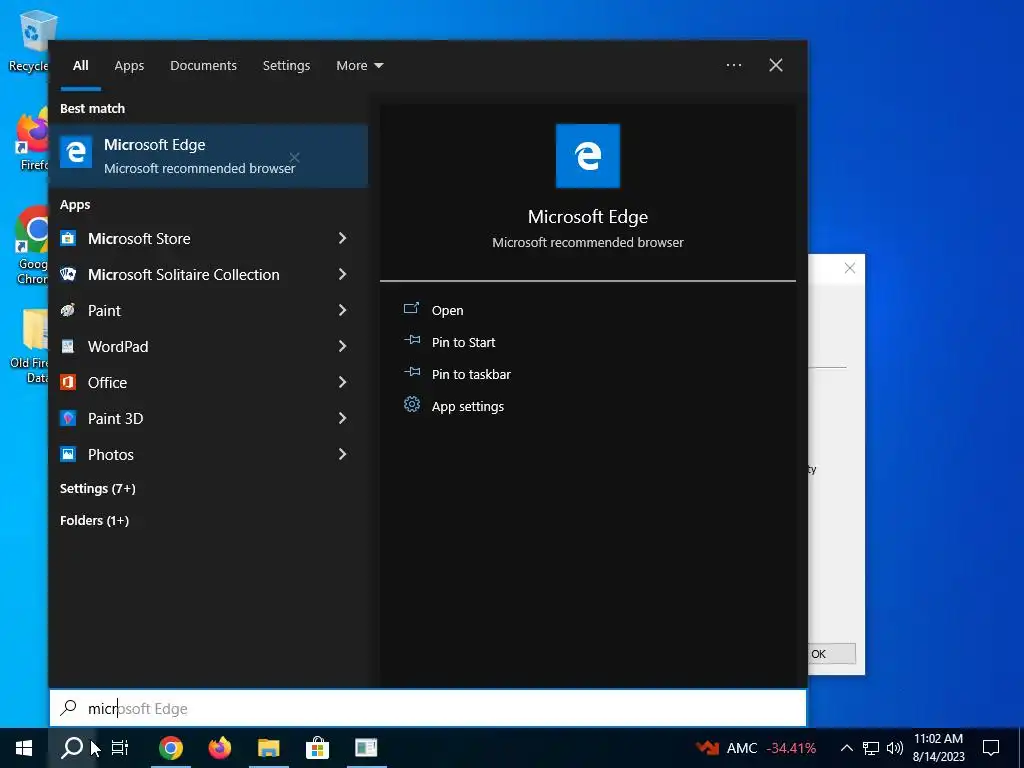Screen dimensions: 1024x768
Task: Click the AMC stock ticker widget
Action: tap(756, 748)
